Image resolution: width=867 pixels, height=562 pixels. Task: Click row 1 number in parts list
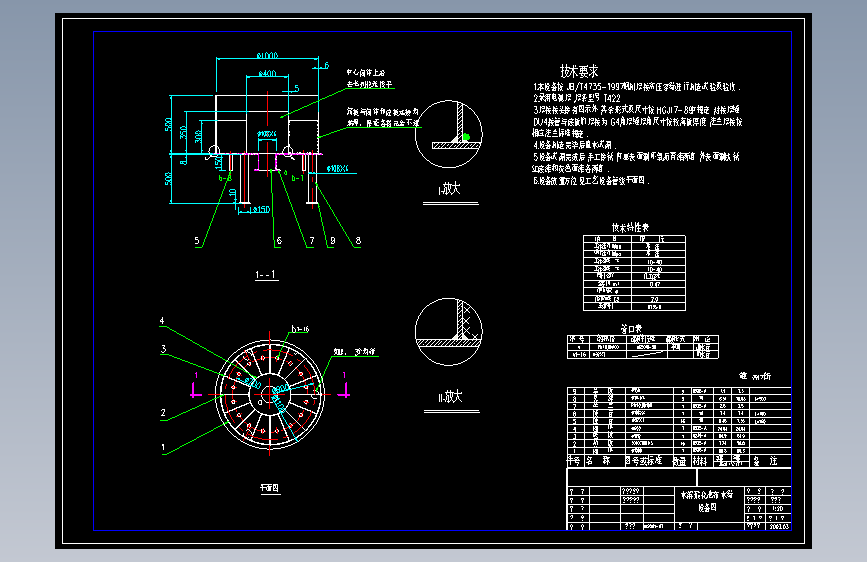point(575,451)
